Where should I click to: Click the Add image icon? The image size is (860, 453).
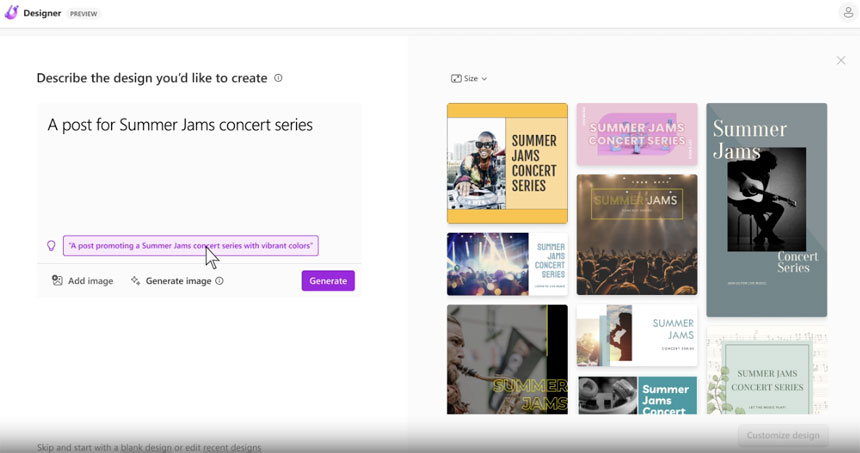pos(57,281)
